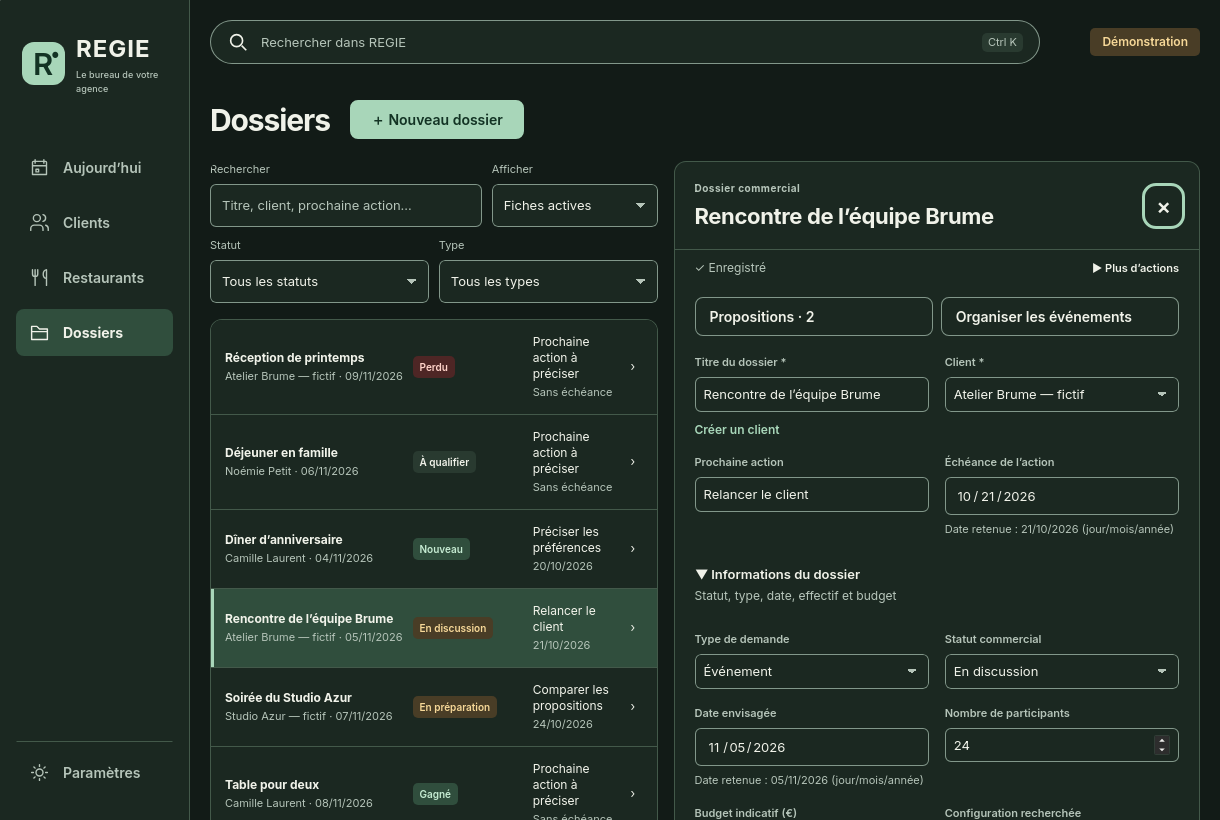This screenshot has height=820, width=1220.
Task: Click the Titre, client, prochaine action field
Action: tap(346, 205)
